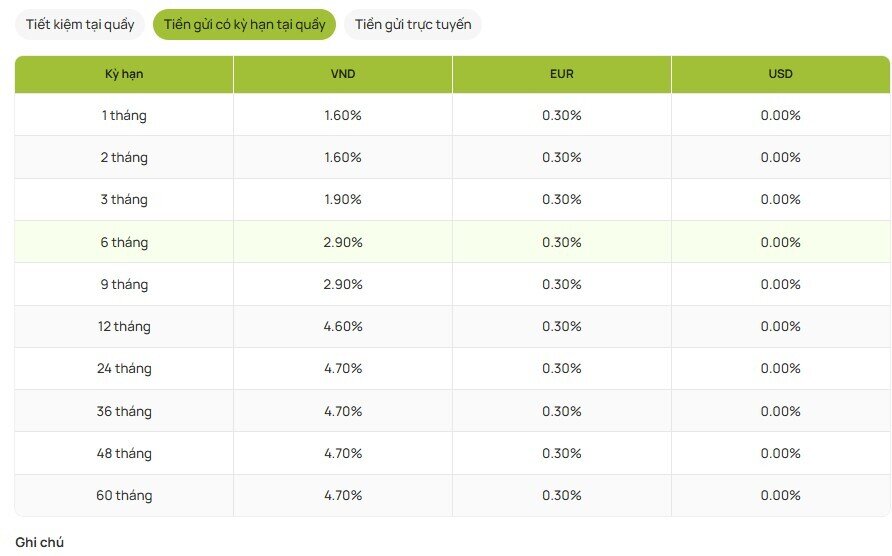This screenshot has height=556, width=892.
Task: Switch to the Tiết kiệm tại quầy tab
Action: coord(80,25)
